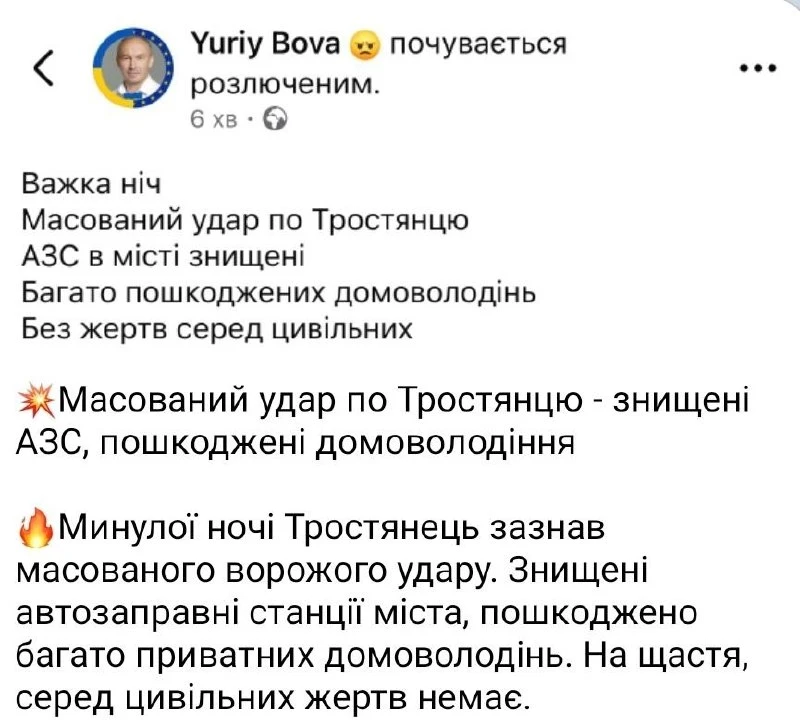
Task: Open the '6 хв' post timestamp
Action: pos(214,119)
